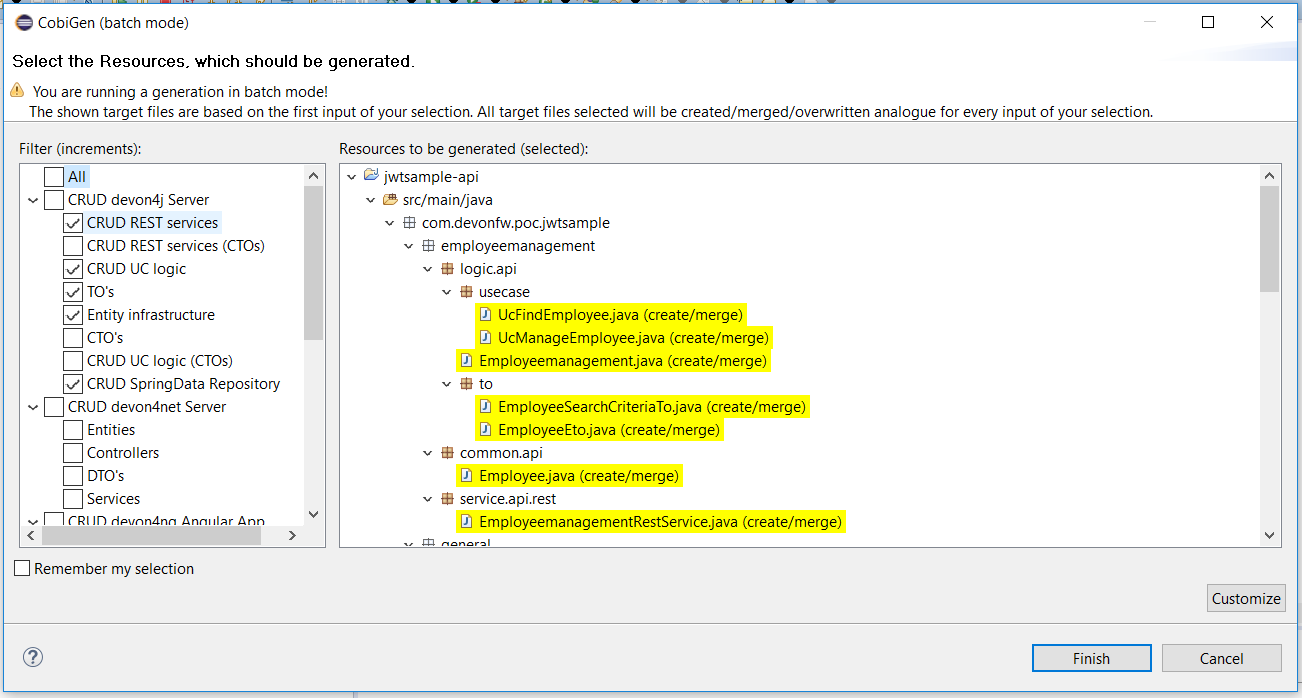Collapse the employeemanagement package node
This screenshot has width=1302, height=698.
click(409, 246)
